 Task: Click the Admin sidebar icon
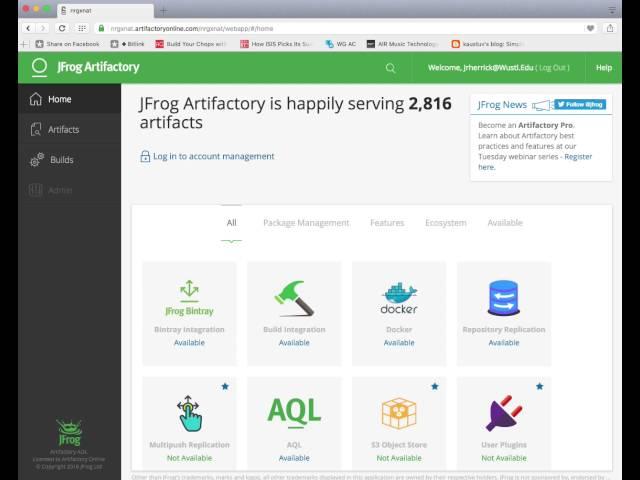[36, 190]
